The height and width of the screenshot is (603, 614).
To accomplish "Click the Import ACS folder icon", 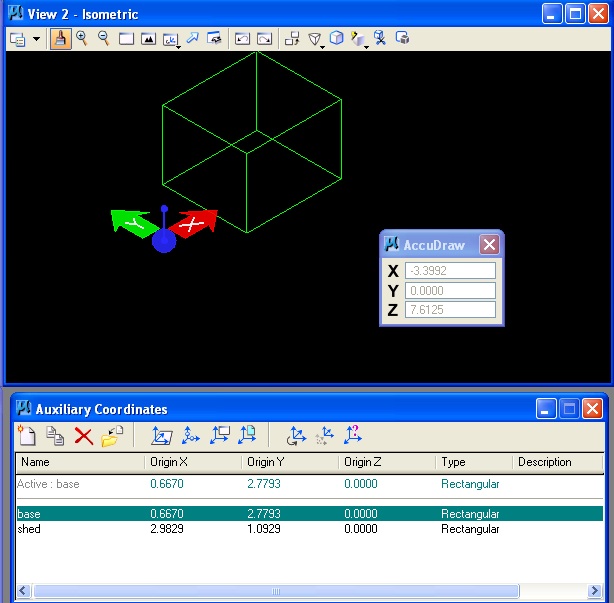I will coord(112,436).
